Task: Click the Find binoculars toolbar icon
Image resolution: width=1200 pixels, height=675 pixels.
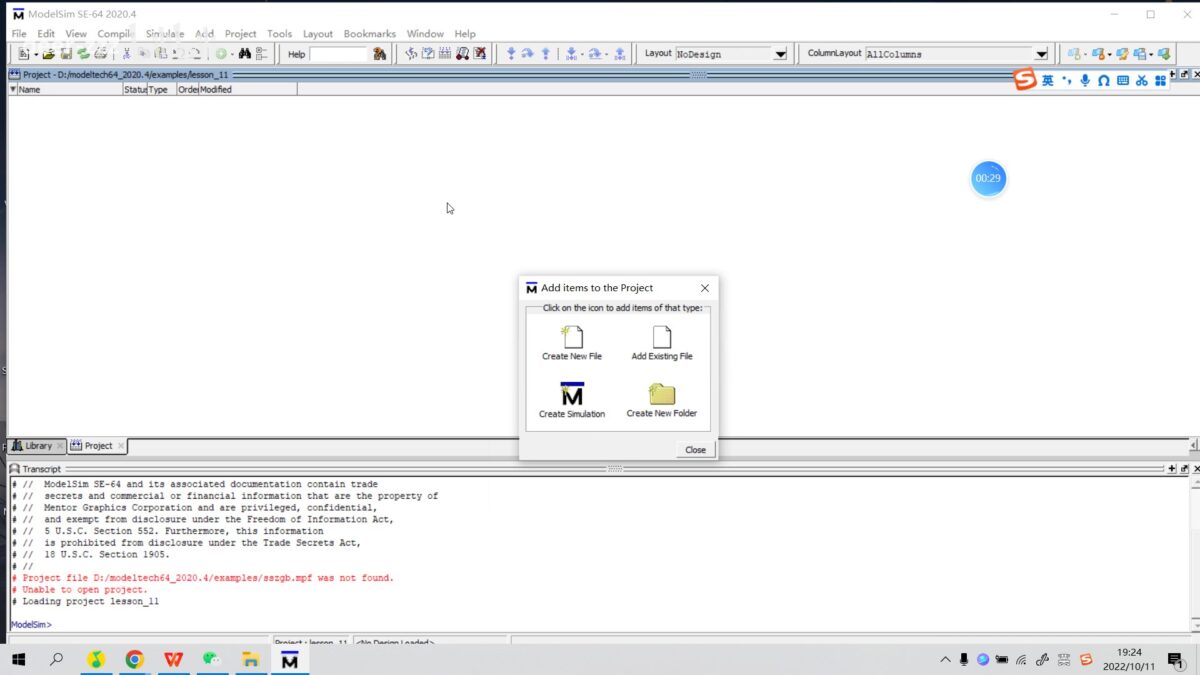Action: [245, 54]
